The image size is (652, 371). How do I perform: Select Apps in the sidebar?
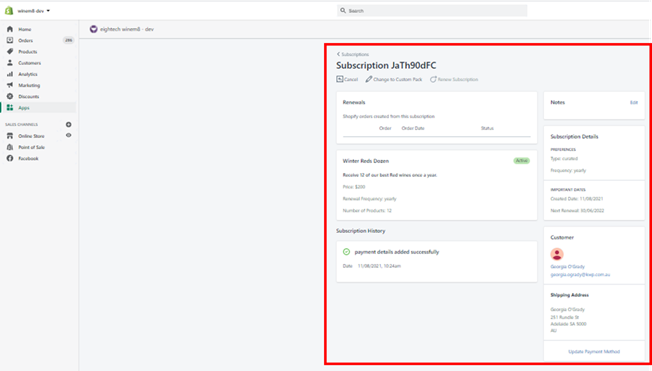[24, 108]
